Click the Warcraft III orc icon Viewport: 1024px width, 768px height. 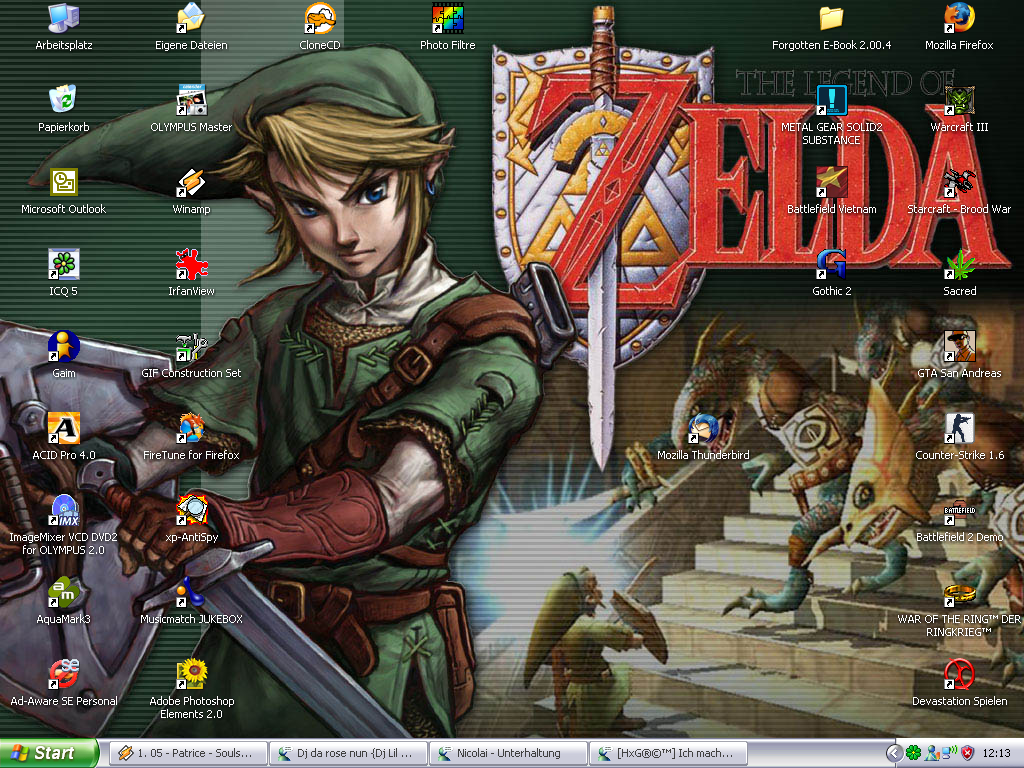959,100
